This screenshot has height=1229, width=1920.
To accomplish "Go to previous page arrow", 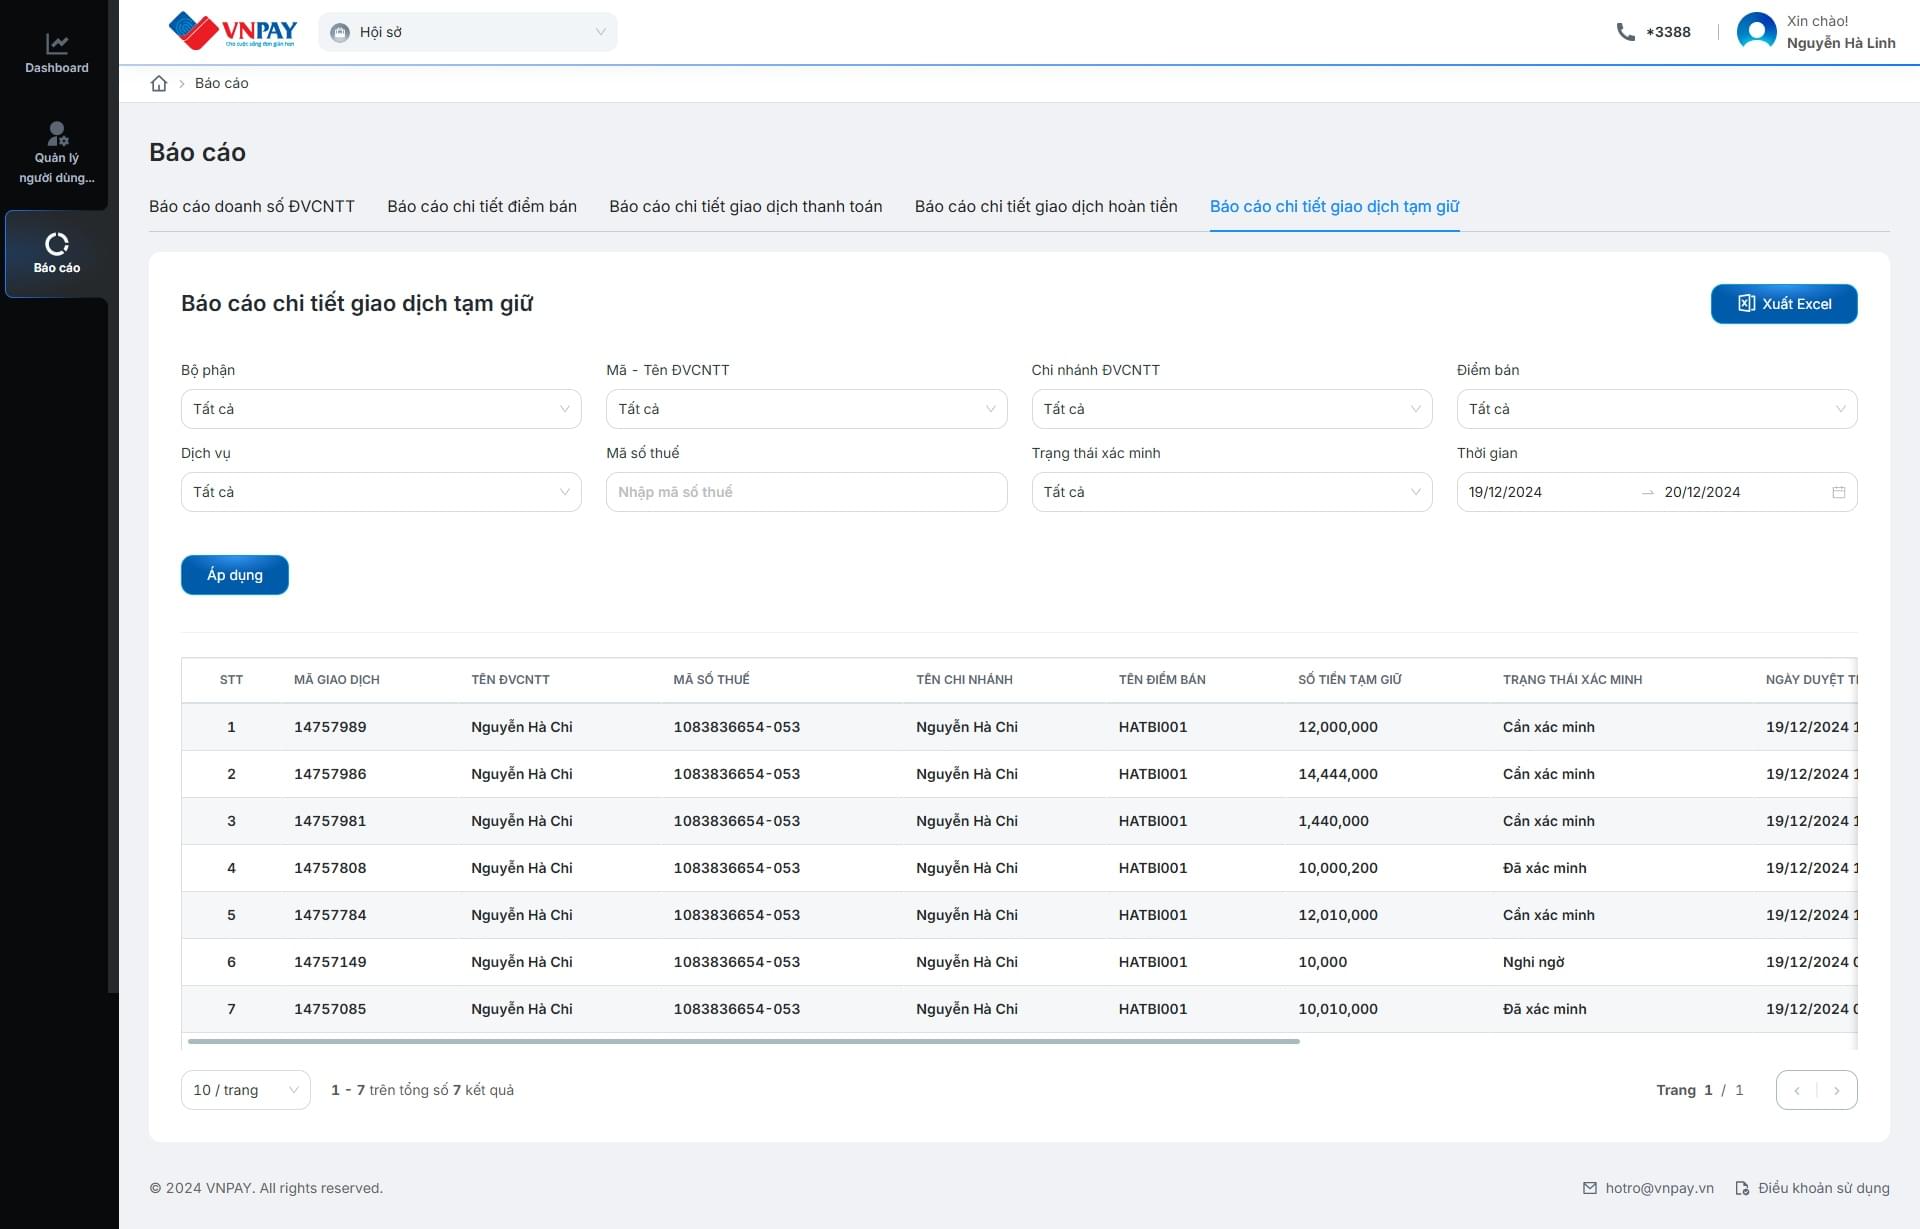I will (x=1797, y=1090).
